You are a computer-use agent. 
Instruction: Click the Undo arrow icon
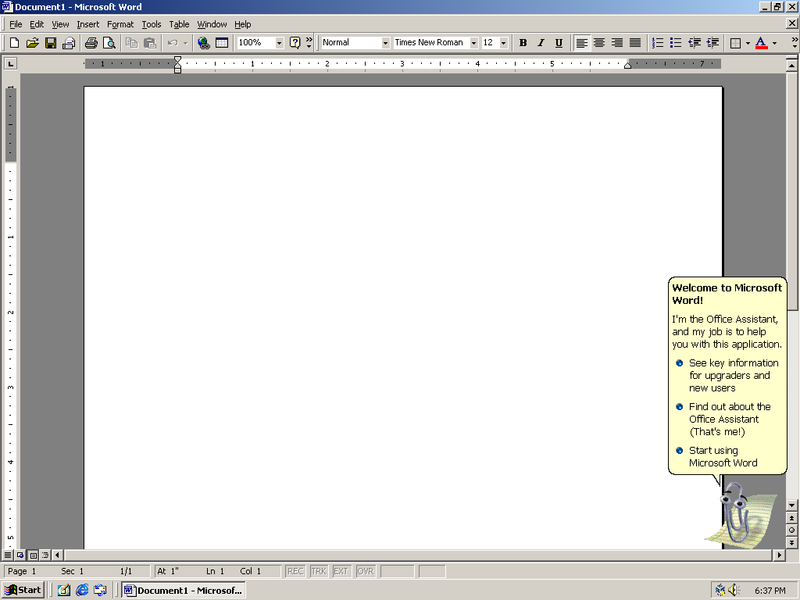pos(172,43)
